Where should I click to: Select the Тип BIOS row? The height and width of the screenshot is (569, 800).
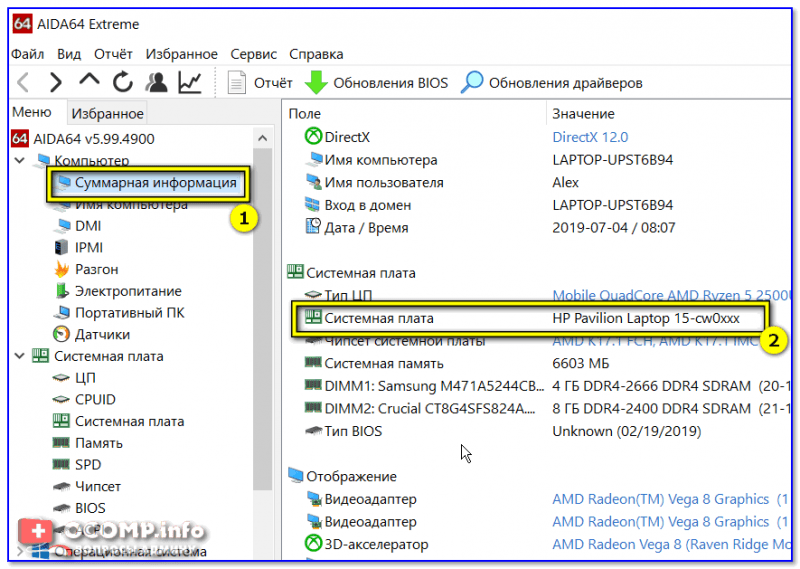point(539,431)
